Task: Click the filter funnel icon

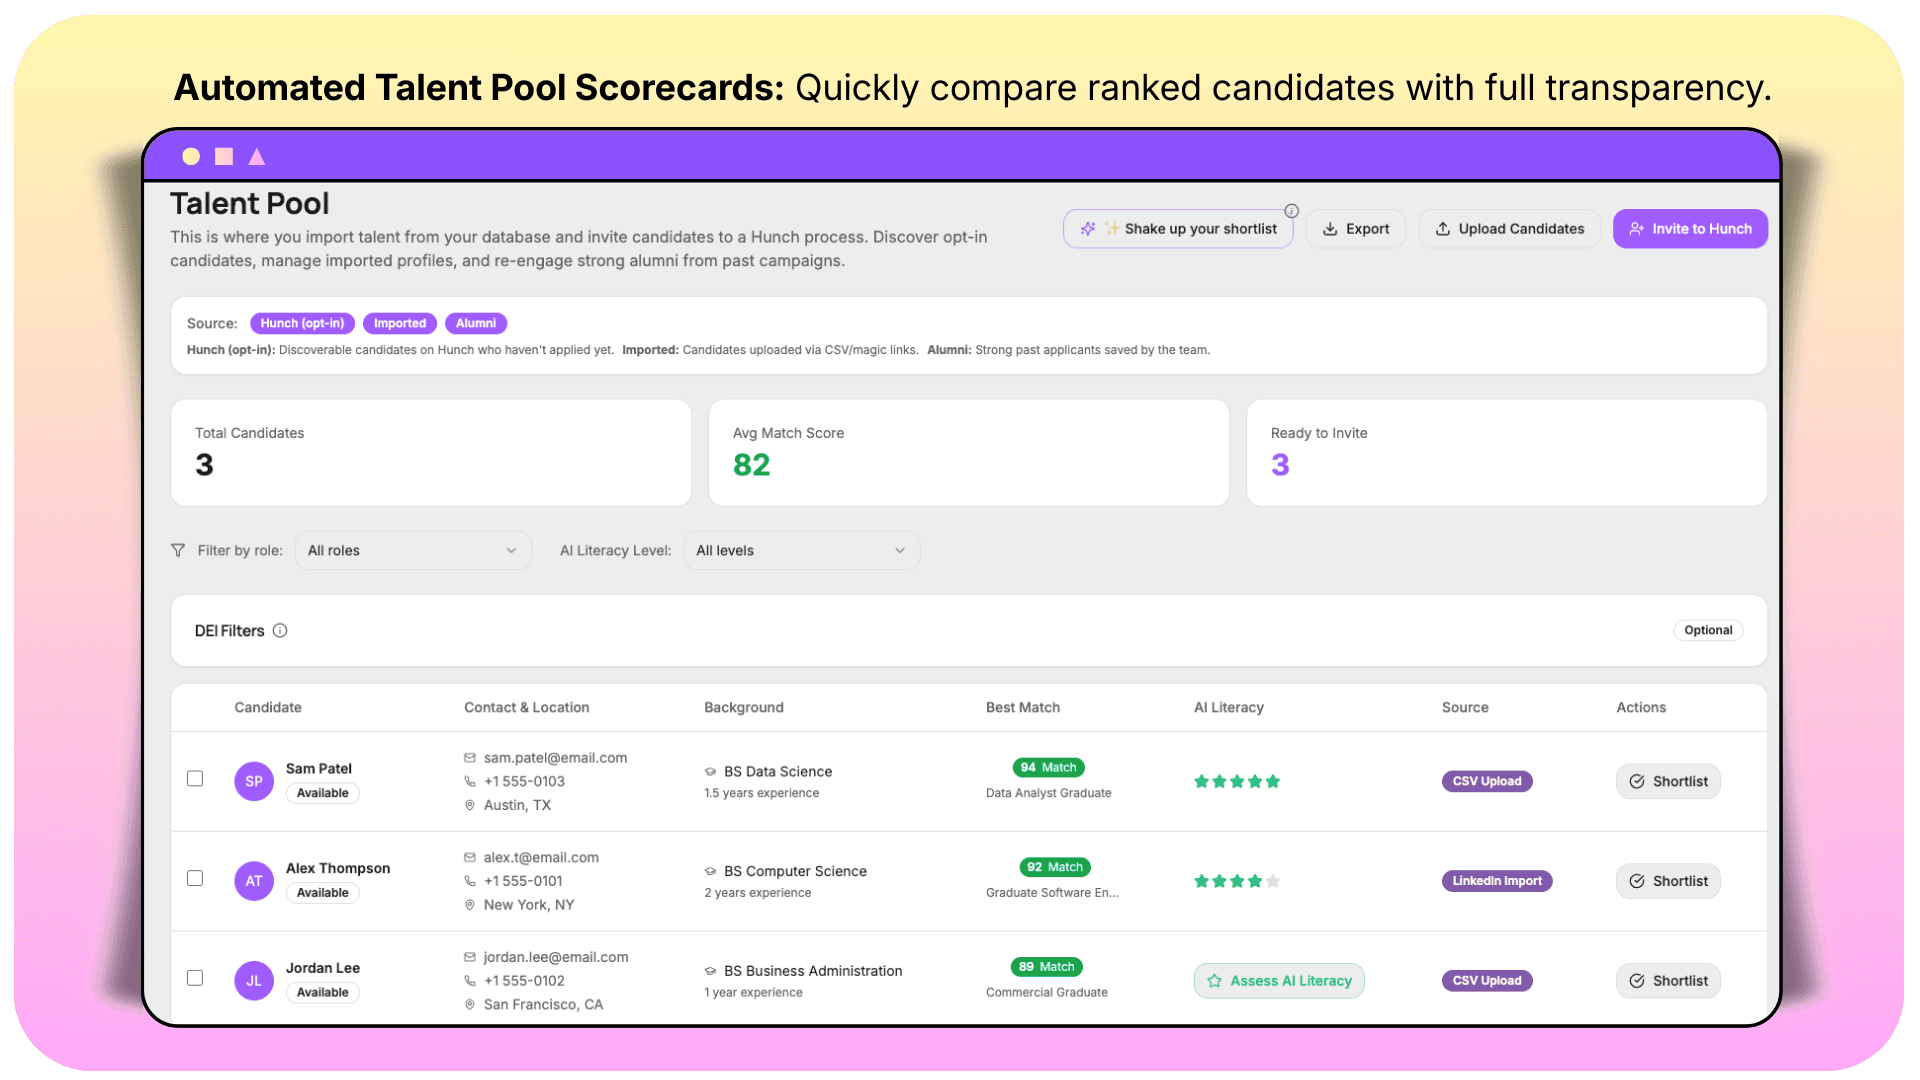Action: [x=178, y=551]
